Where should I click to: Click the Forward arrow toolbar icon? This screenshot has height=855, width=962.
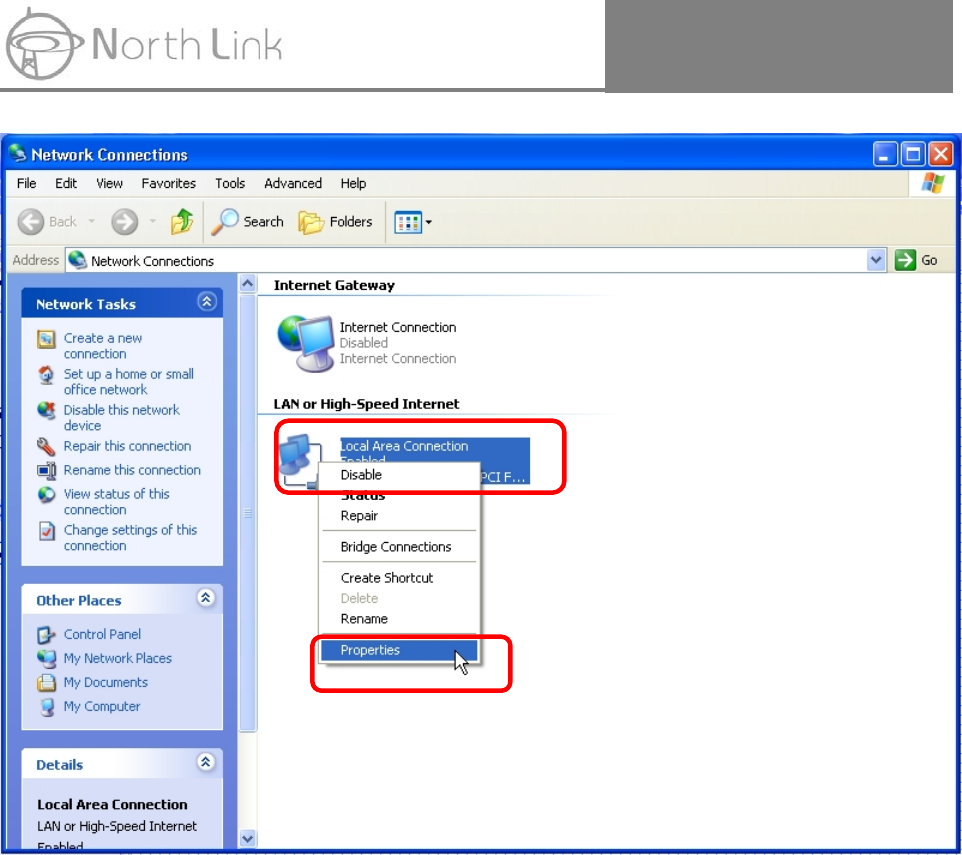click(x=125, y=221)
